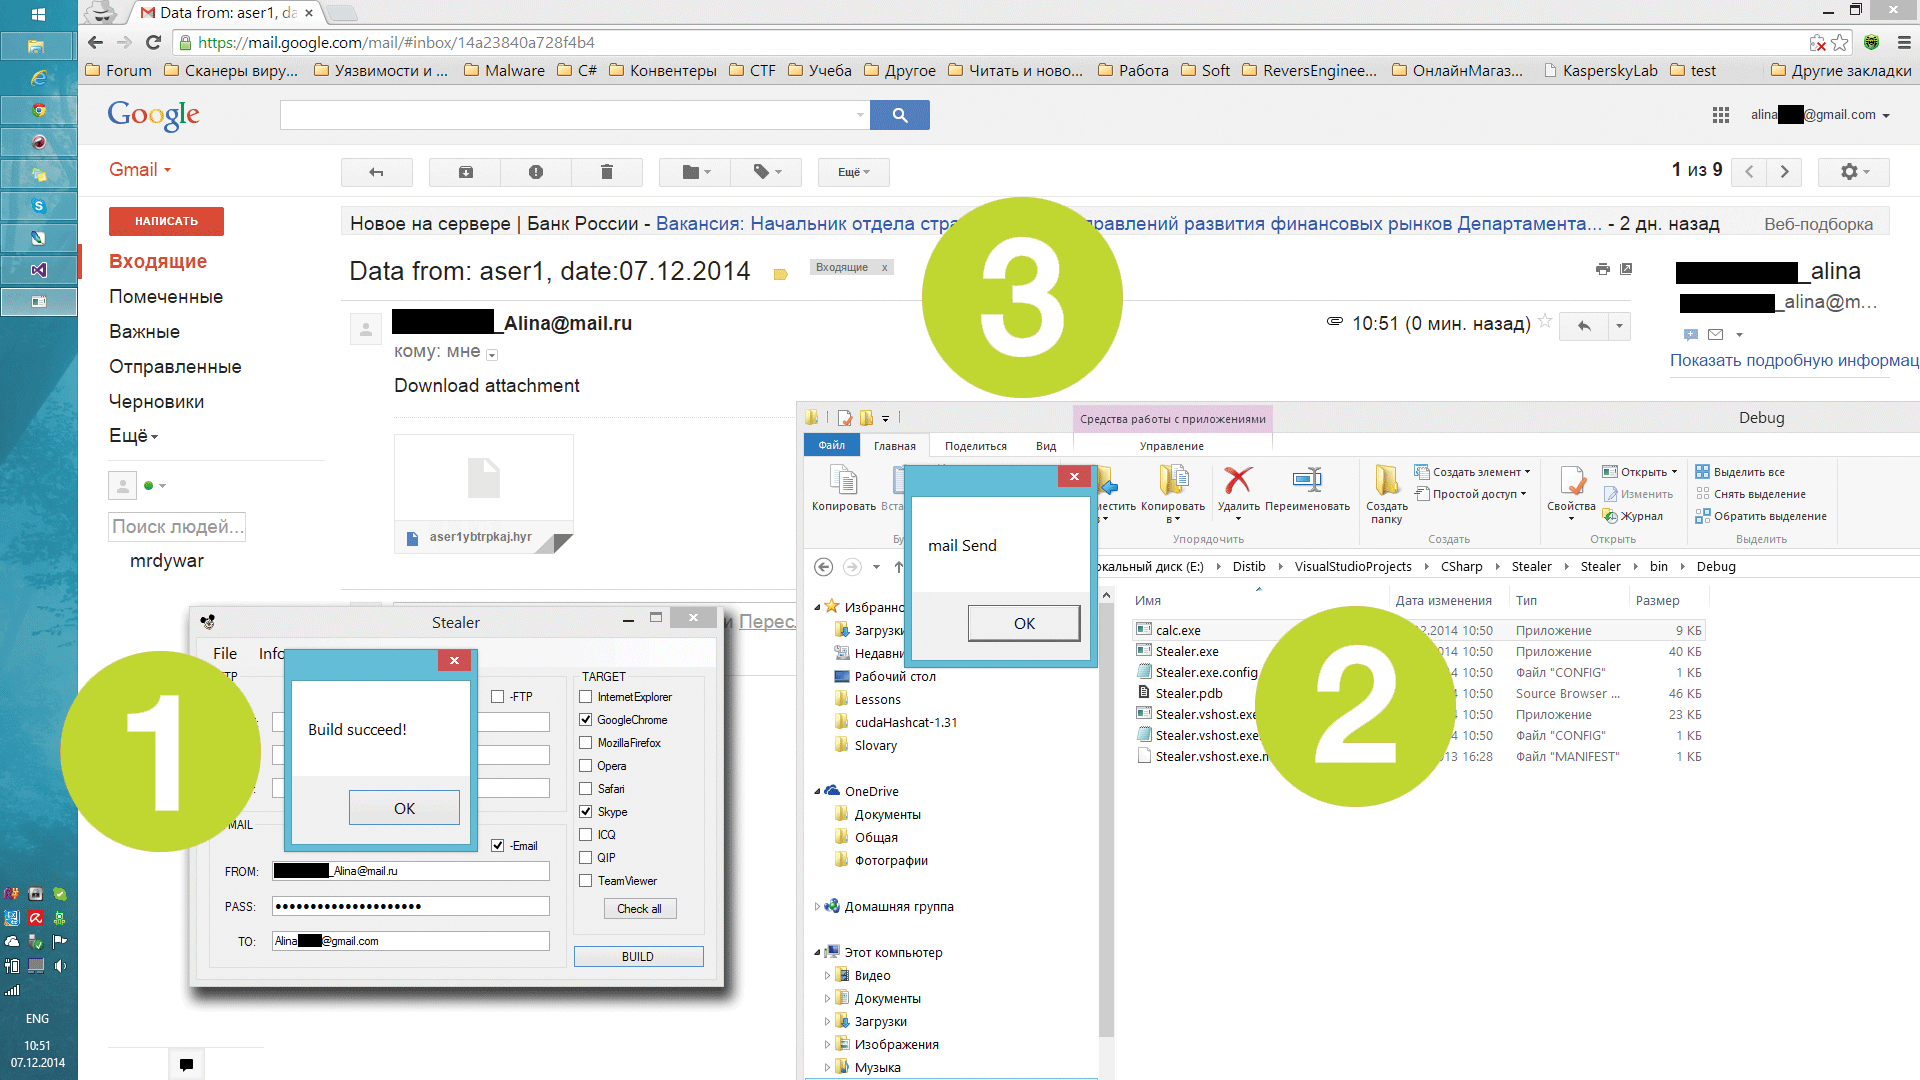Enable the TeamViewer target checkbox
Image resolution: width=1920 pixels, height=1080 pixels.
586,881
